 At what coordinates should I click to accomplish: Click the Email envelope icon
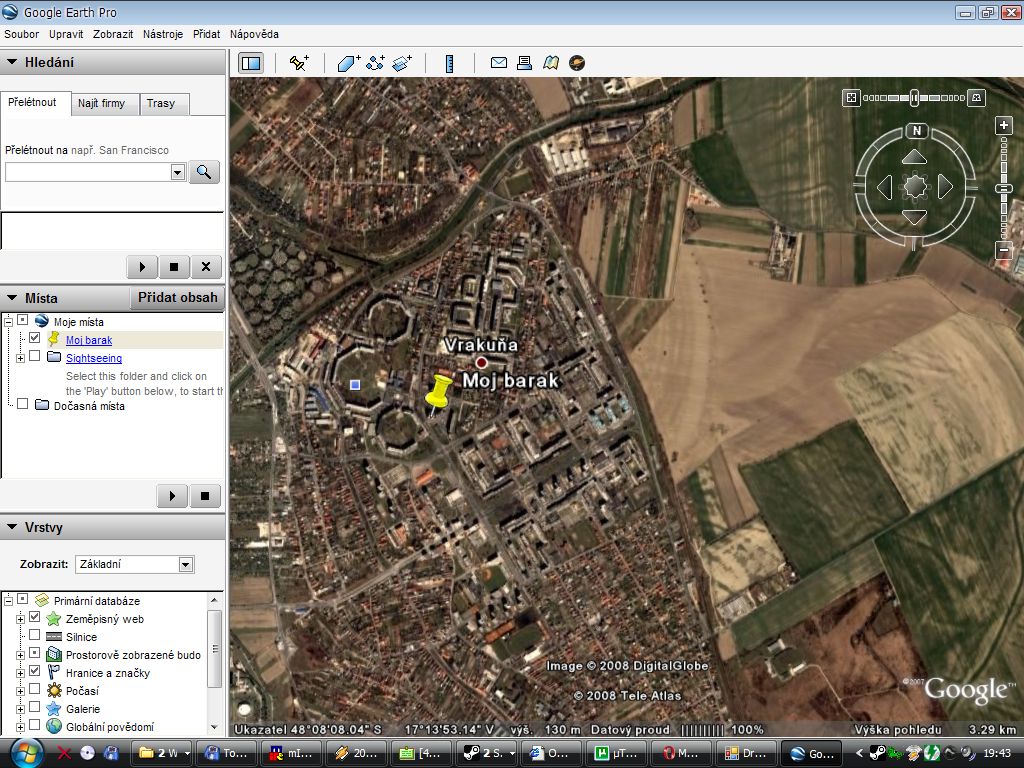click(x=499, y=63)
